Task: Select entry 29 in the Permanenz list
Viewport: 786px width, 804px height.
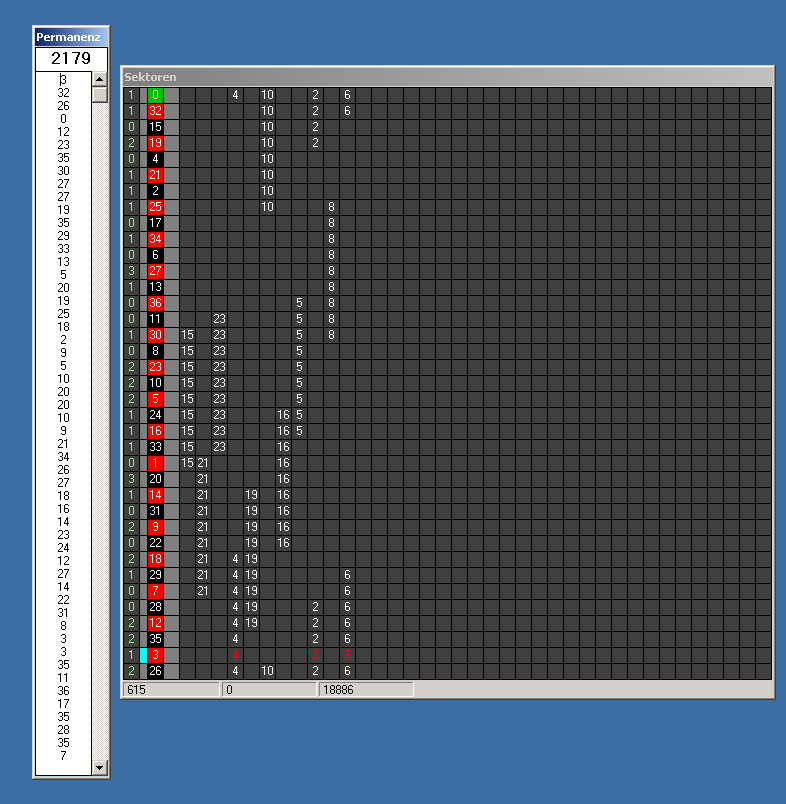Action: point(63,236)
